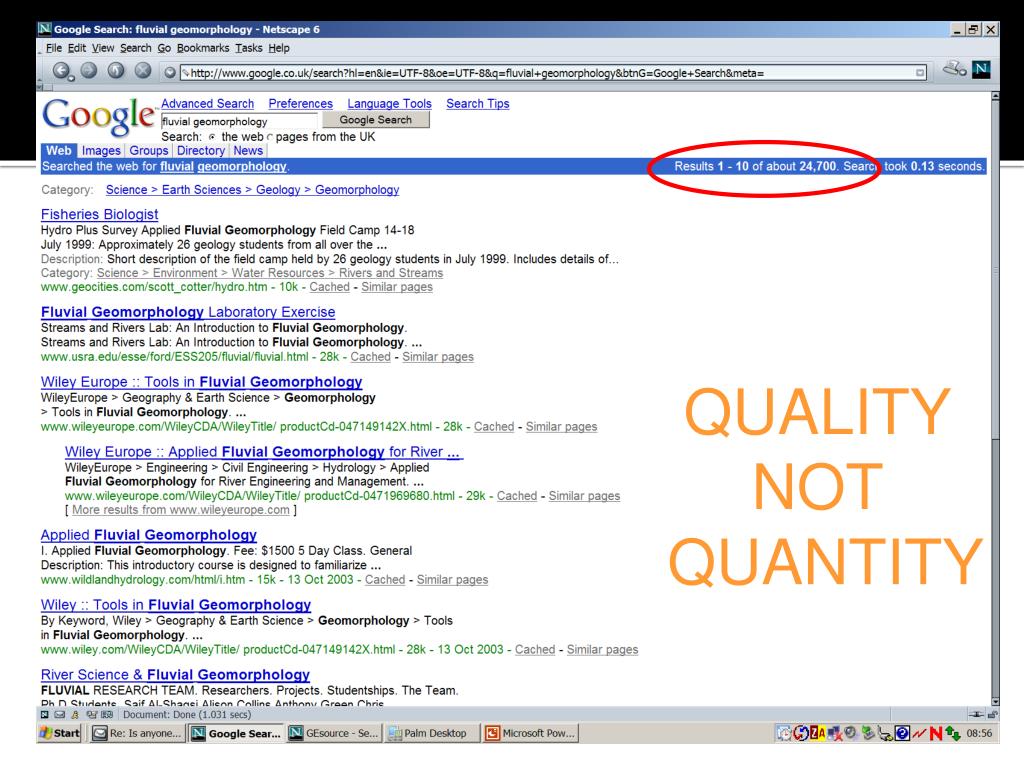Select 'pages from the UK' radio button

click(268, 136)
